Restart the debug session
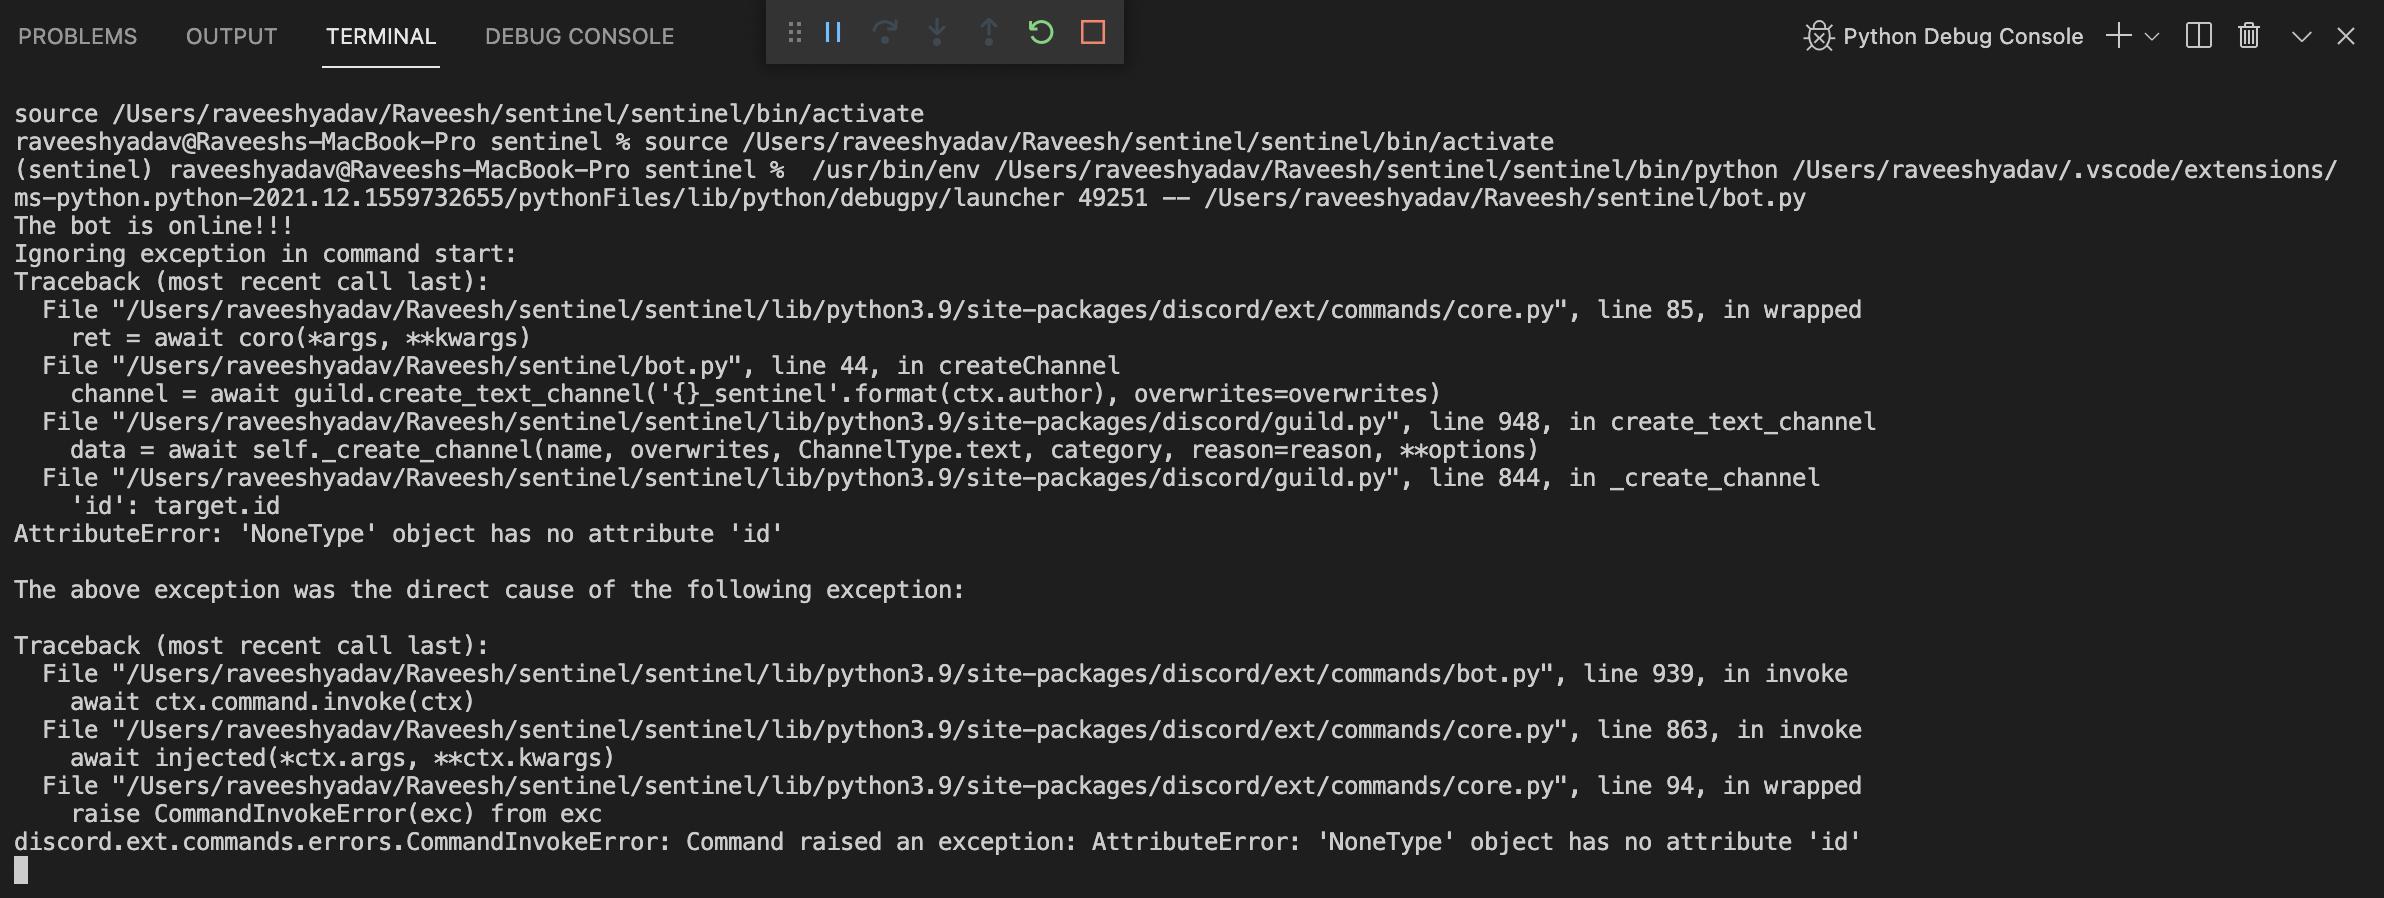The height and width of the screenshot is (898, 2384). pos(1041,33)
